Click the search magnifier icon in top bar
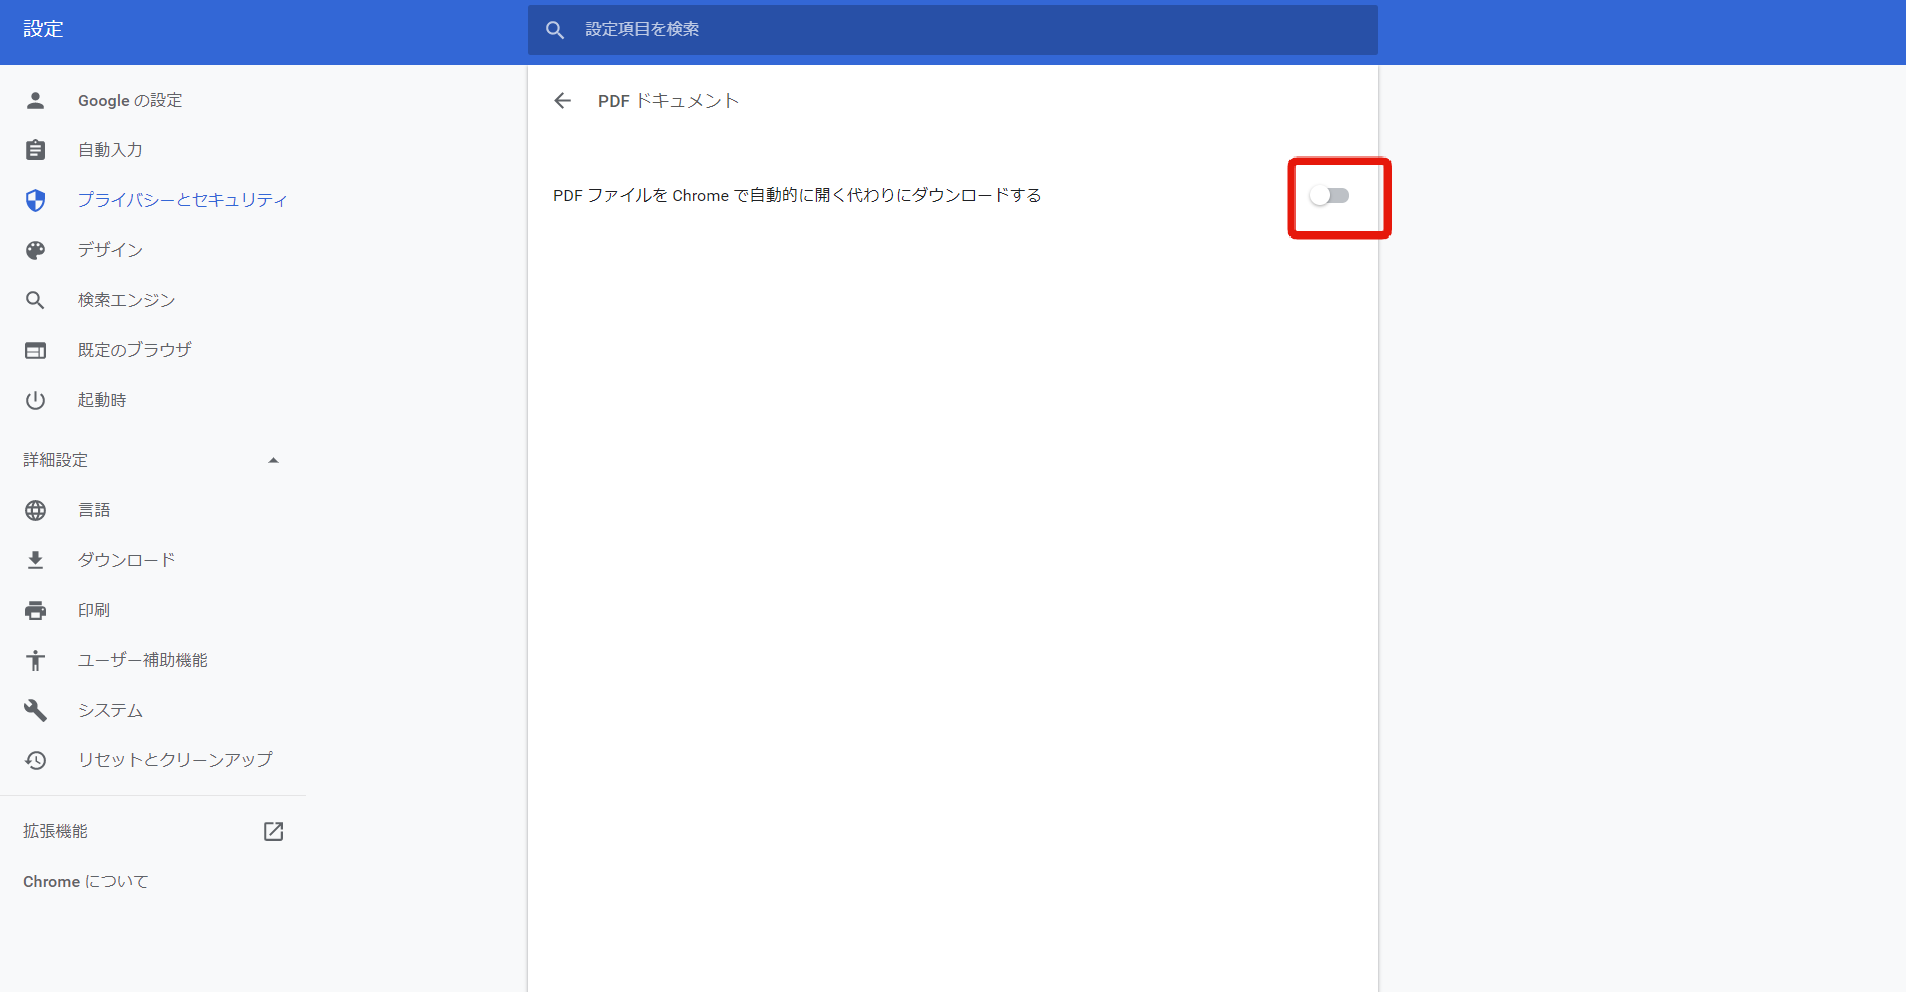The width and height of the screenshot is (1906, 992). pos(555,30)
